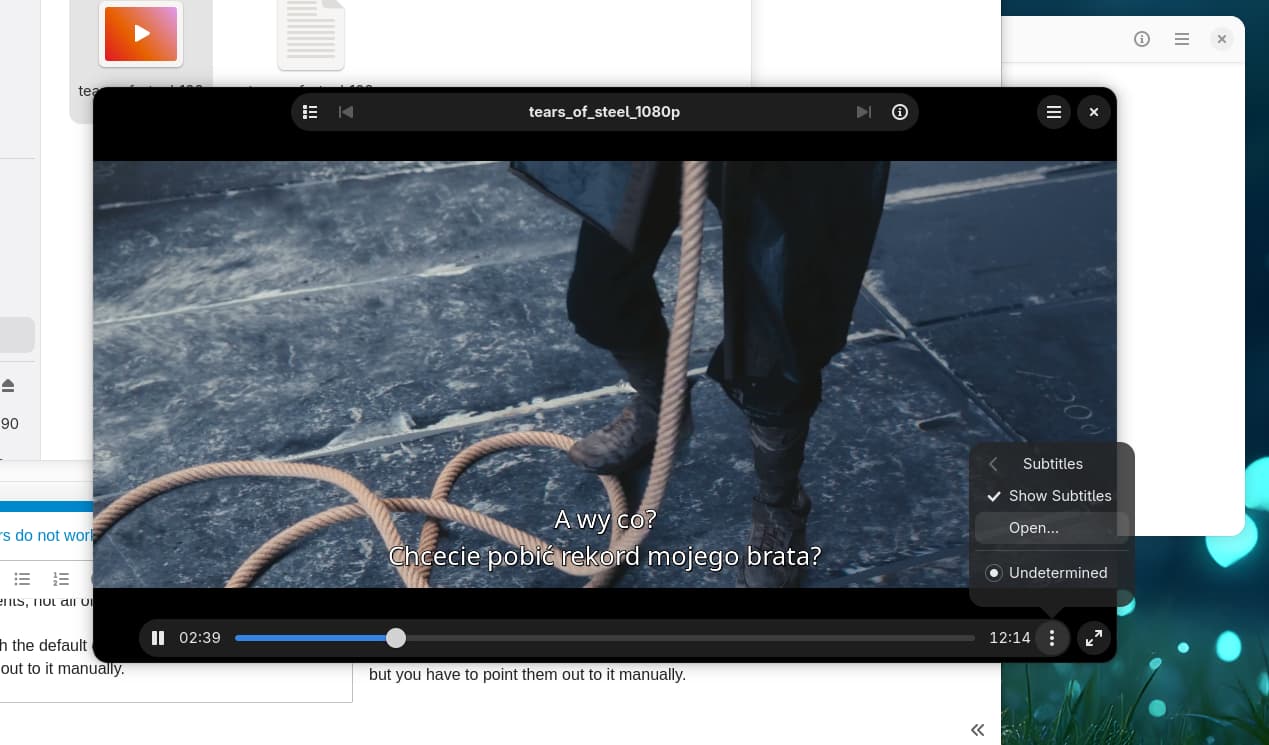
Task: Click the video seek bar thumb
Action: pyautogui.click(x=396, y=638)
